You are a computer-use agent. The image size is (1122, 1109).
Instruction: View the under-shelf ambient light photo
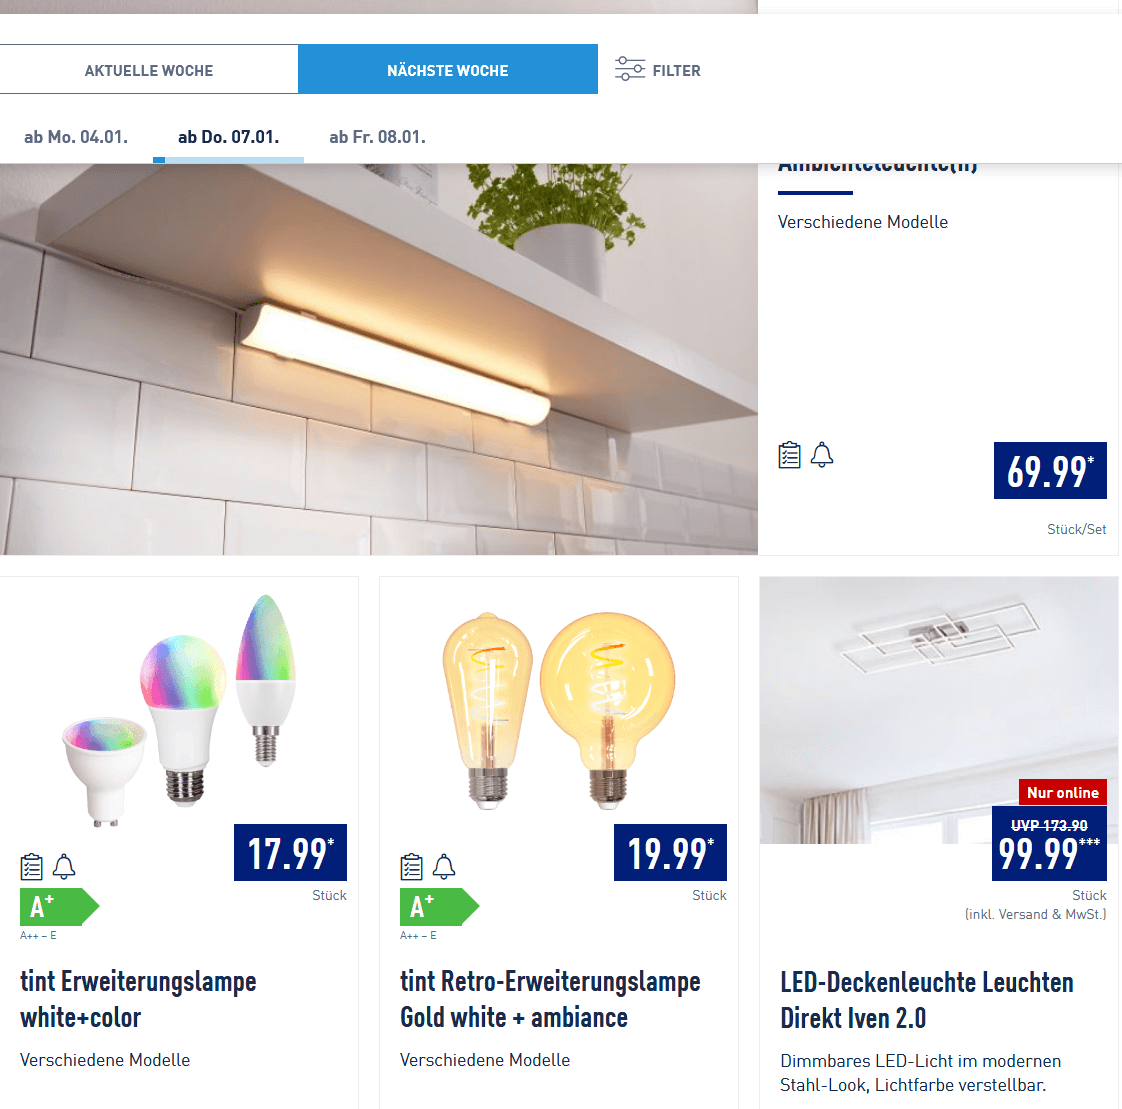[x=379, y=359]
